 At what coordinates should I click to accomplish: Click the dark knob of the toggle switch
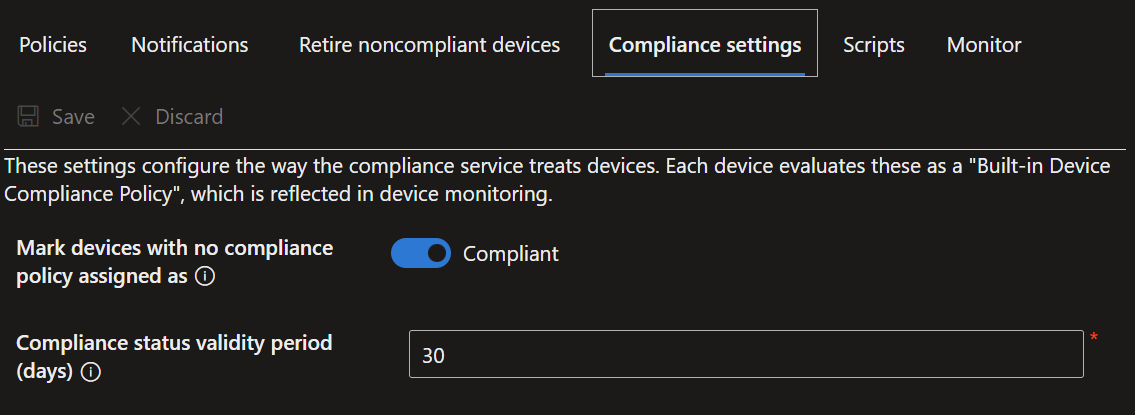(x=436, y=253)
